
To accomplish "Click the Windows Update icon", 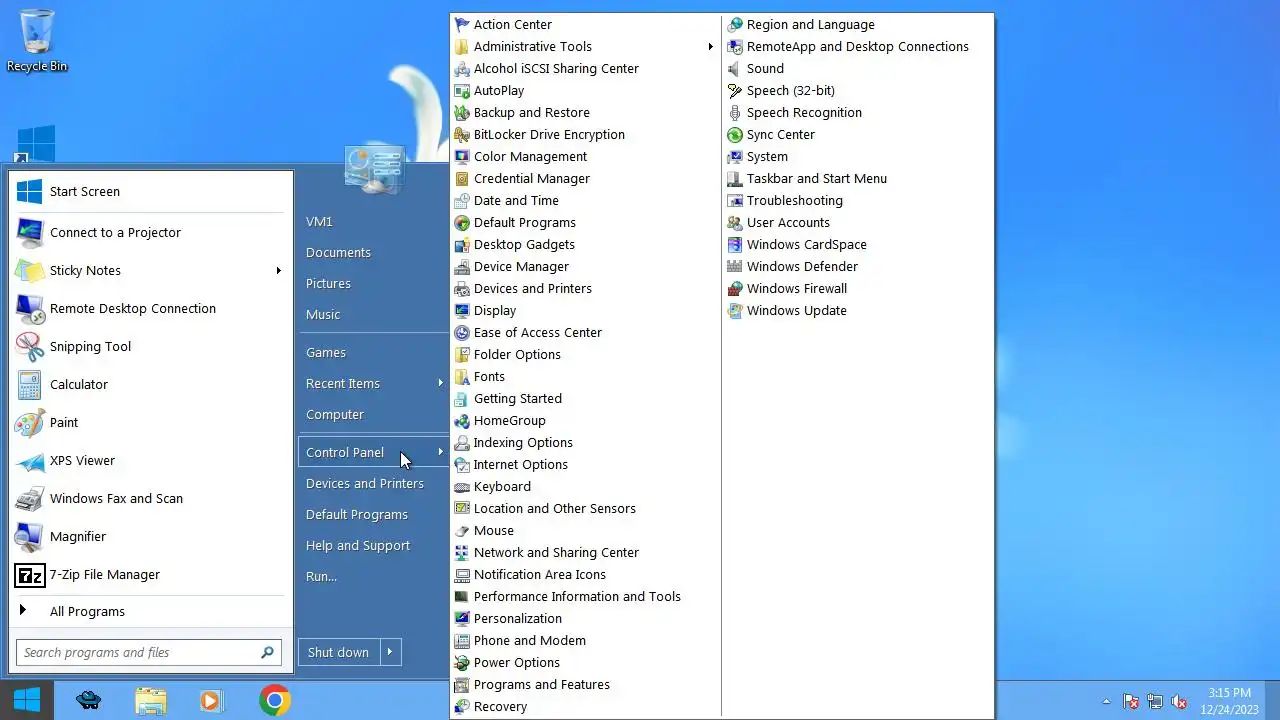I will tap(735, 310).
